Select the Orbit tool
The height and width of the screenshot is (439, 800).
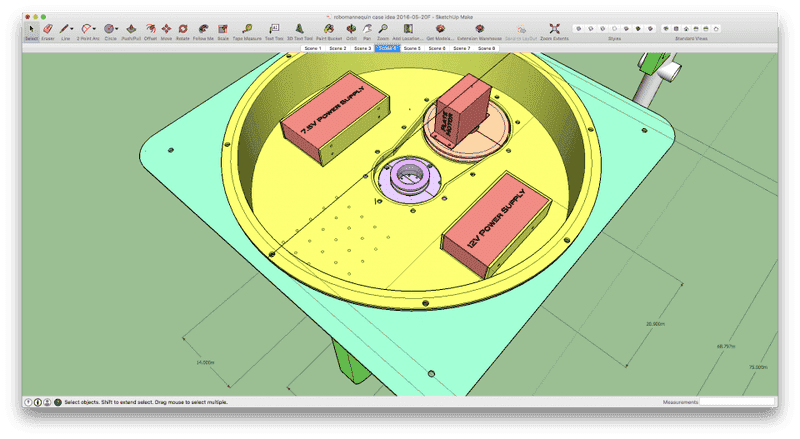(351, 30)
